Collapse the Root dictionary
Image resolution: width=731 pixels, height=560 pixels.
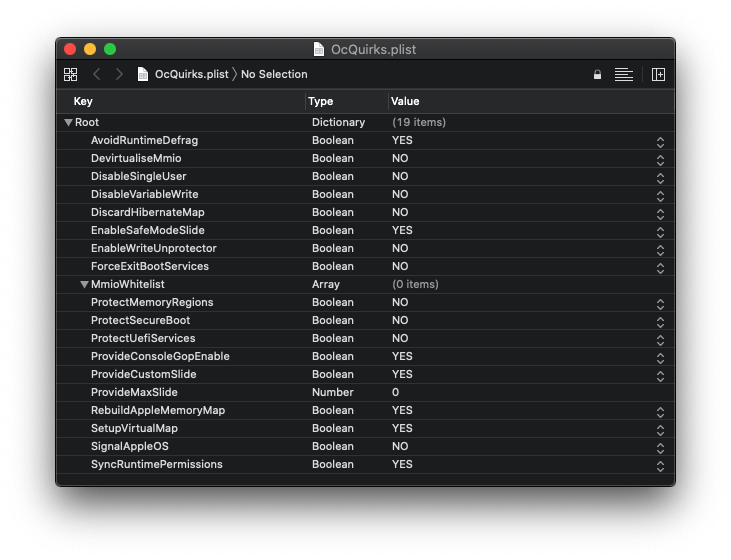point(69,123)
